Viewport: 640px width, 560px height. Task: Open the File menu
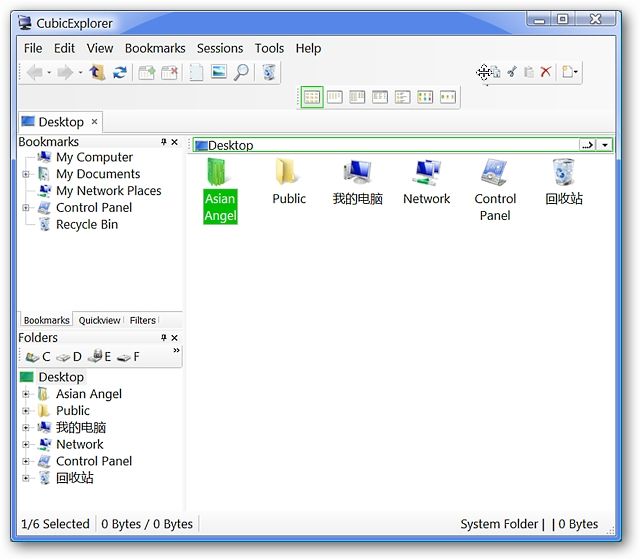[33, 48]
